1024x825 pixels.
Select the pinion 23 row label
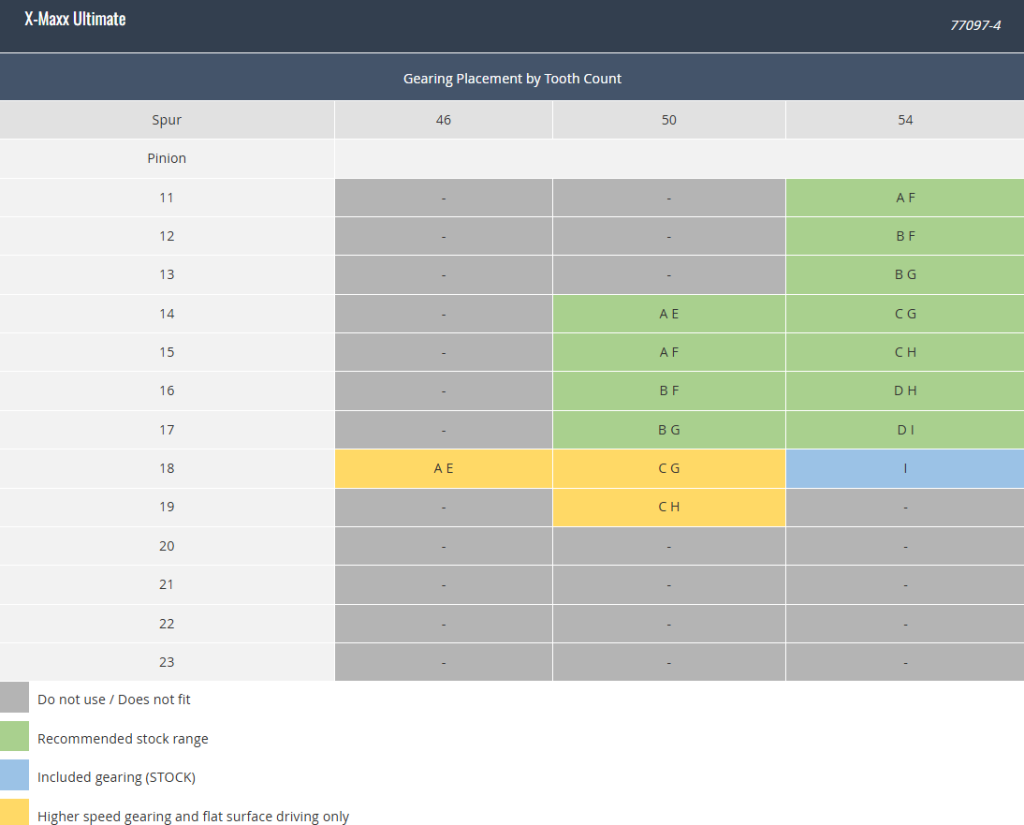167,662
